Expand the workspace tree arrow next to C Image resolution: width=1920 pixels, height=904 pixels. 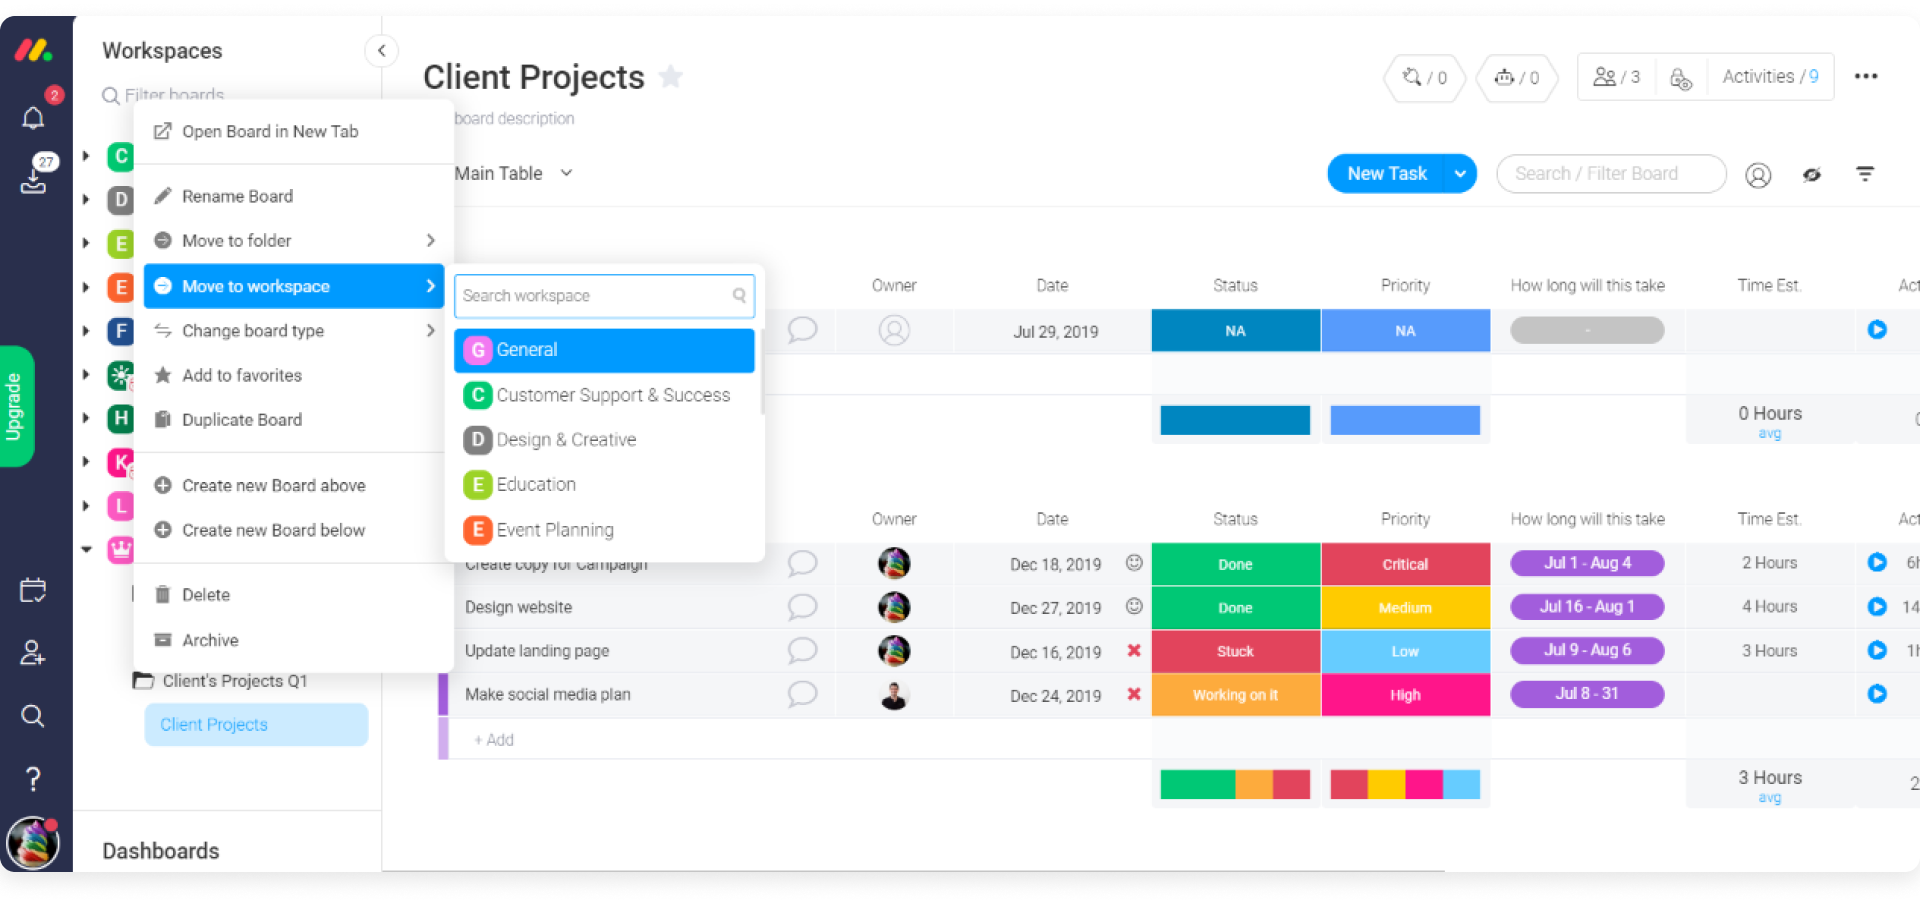[86, 156]
